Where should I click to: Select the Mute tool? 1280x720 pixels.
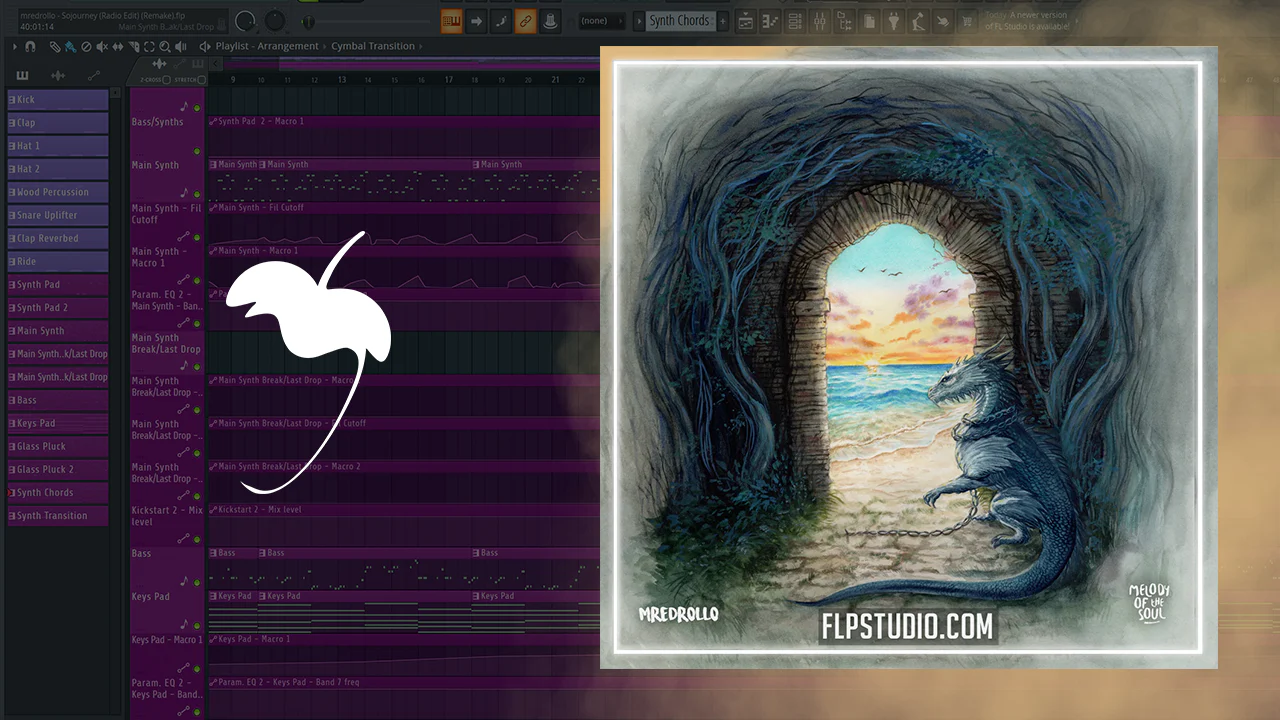102,46
